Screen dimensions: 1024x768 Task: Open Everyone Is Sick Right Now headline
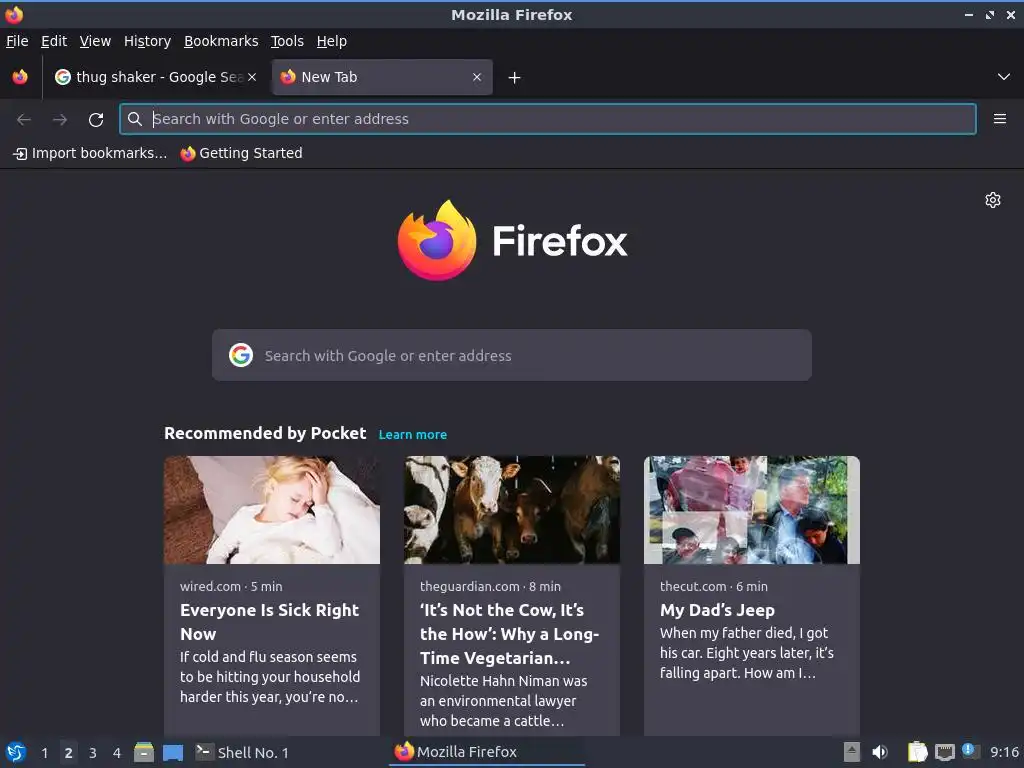(269, 622)
